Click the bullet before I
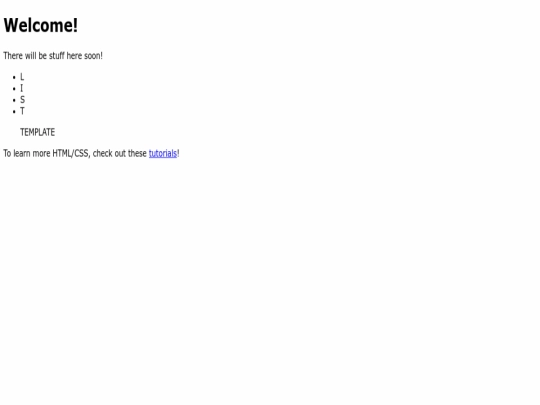The height and width of the screenshot is (405, 540). pyautogui.click(x=14, y=89)
